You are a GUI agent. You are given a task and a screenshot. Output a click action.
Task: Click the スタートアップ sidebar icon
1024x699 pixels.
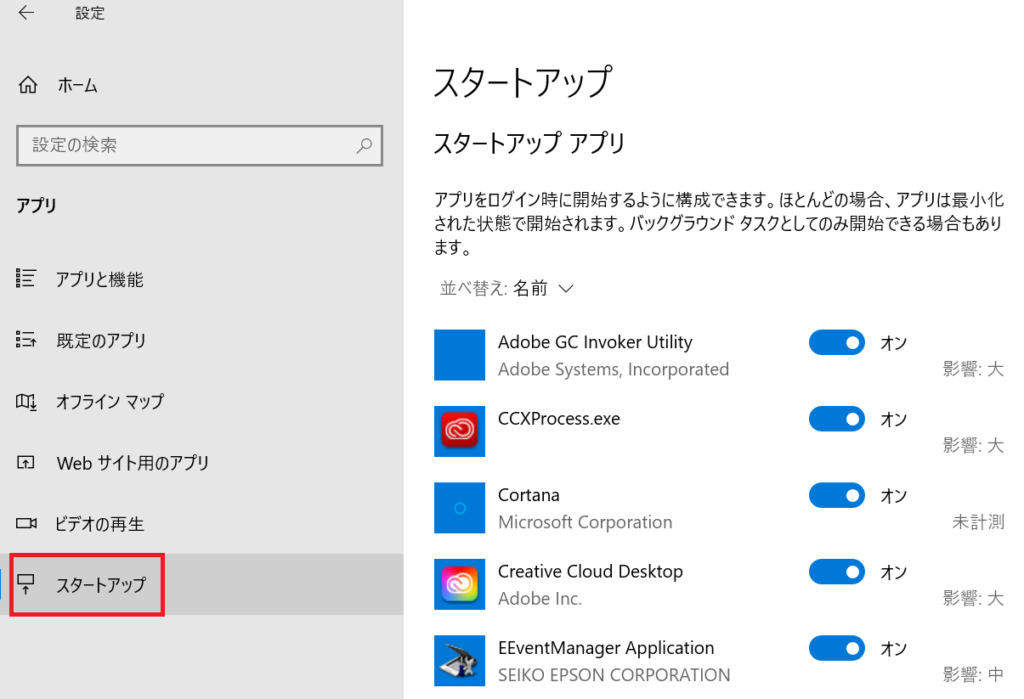pos(26,584)
